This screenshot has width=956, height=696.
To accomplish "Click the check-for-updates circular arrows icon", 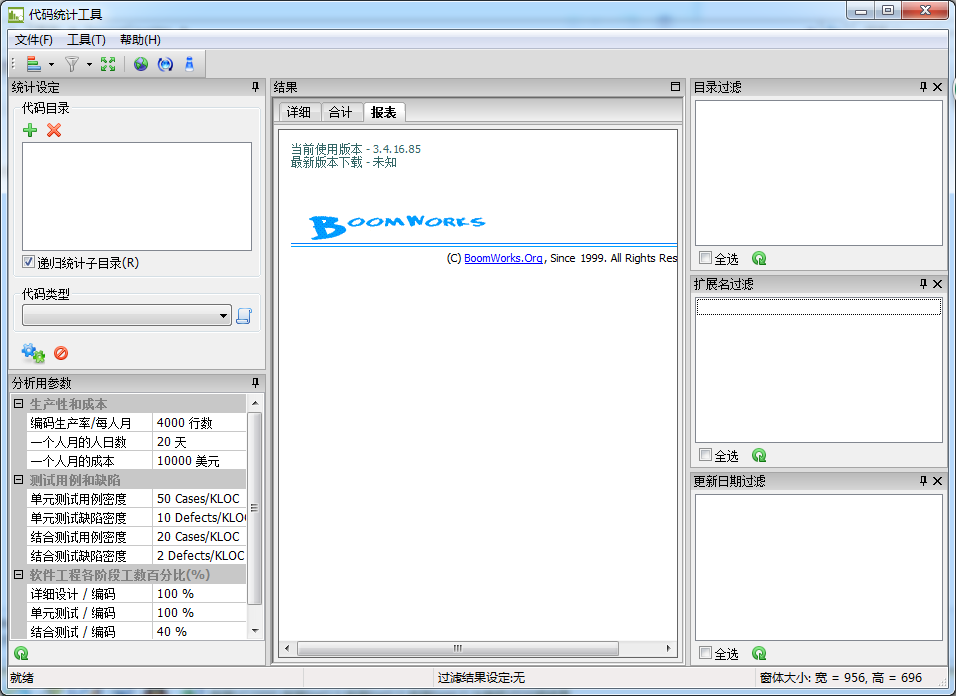I will coord(165,64).
